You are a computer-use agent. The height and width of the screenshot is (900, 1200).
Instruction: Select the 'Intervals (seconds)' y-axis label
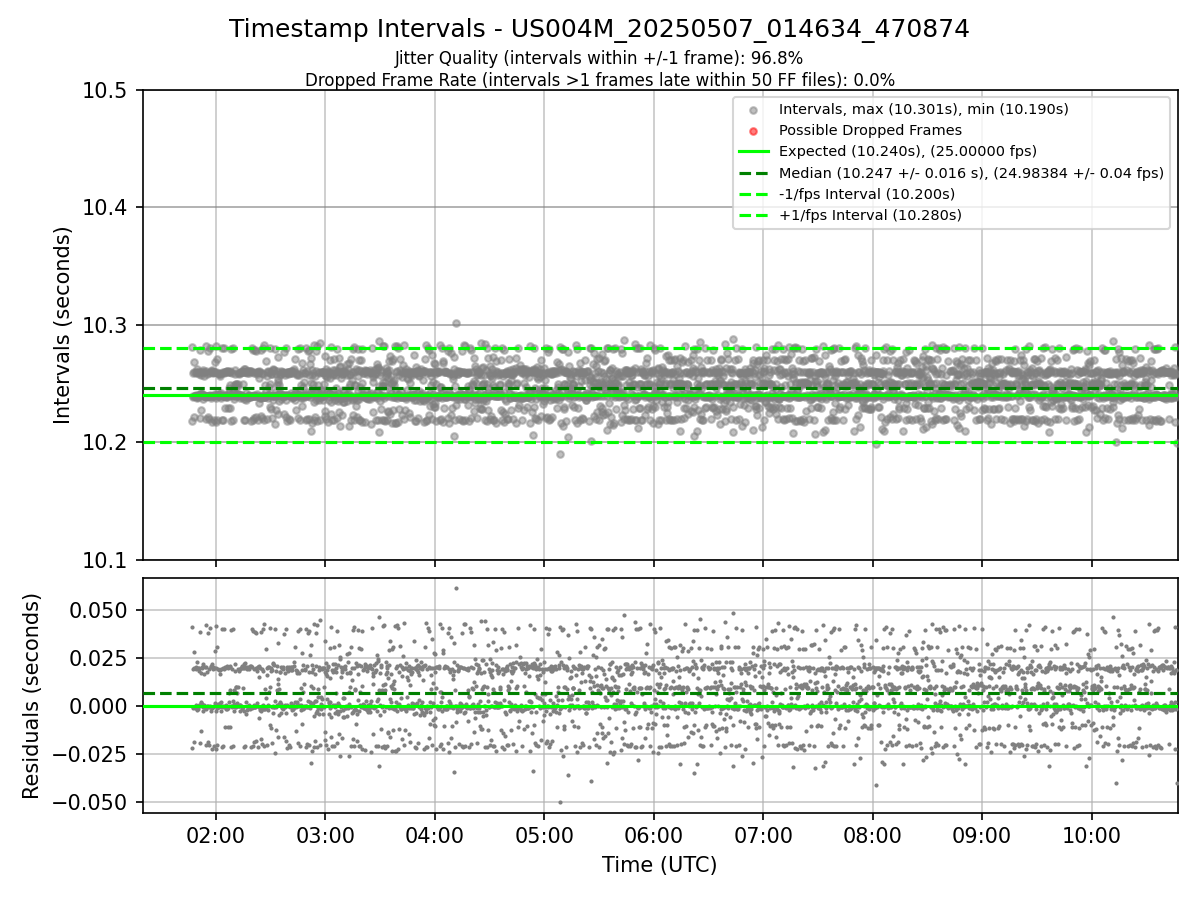62,325
